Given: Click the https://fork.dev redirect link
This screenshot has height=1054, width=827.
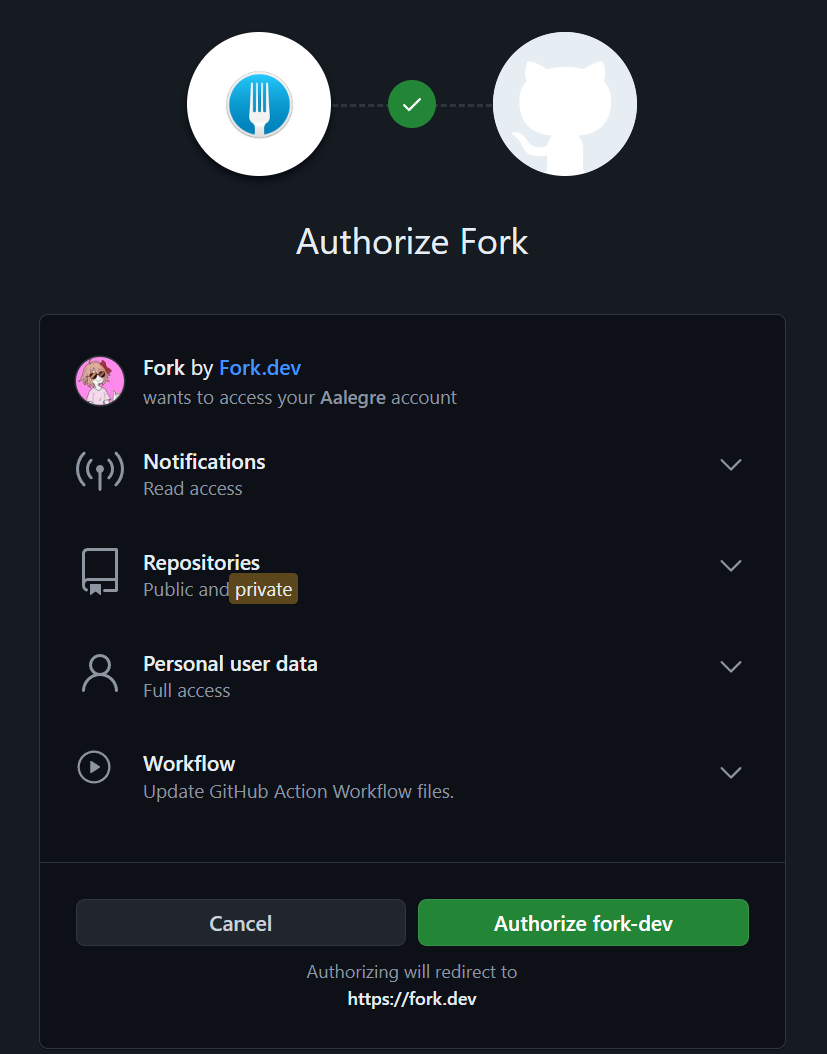Looking at the screenshot, I should 411,998.
